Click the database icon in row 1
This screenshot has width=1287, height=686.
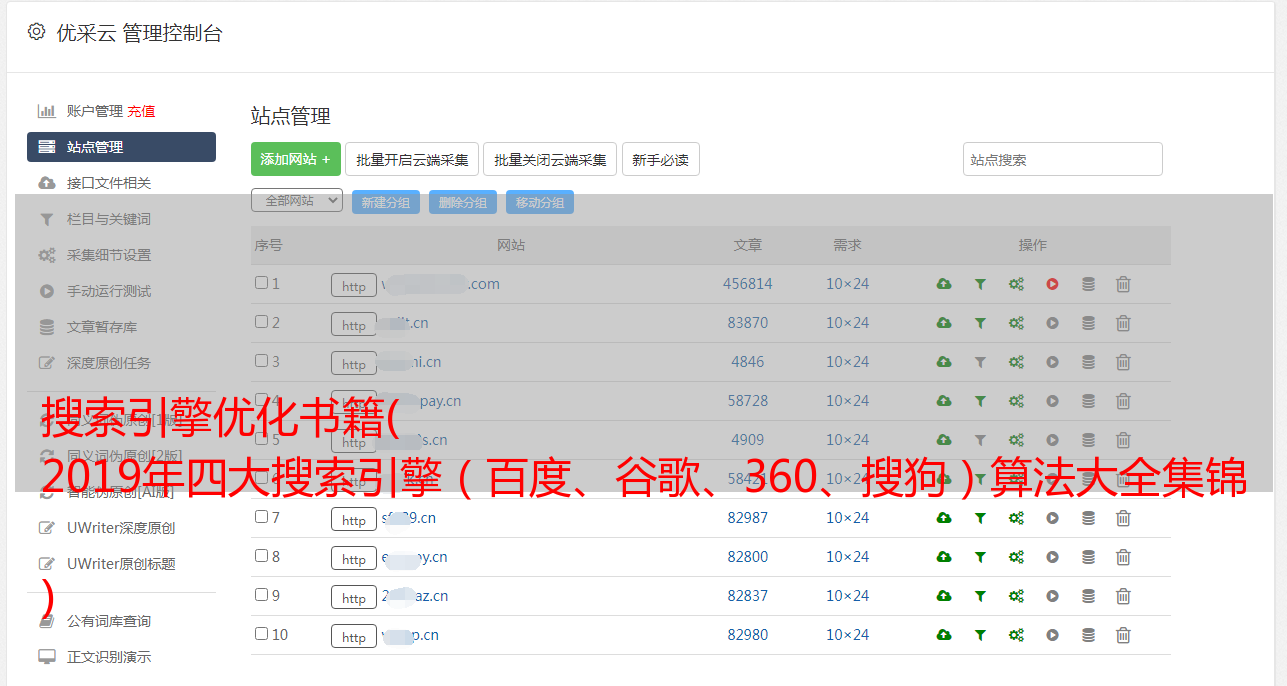coord(1088,284)
